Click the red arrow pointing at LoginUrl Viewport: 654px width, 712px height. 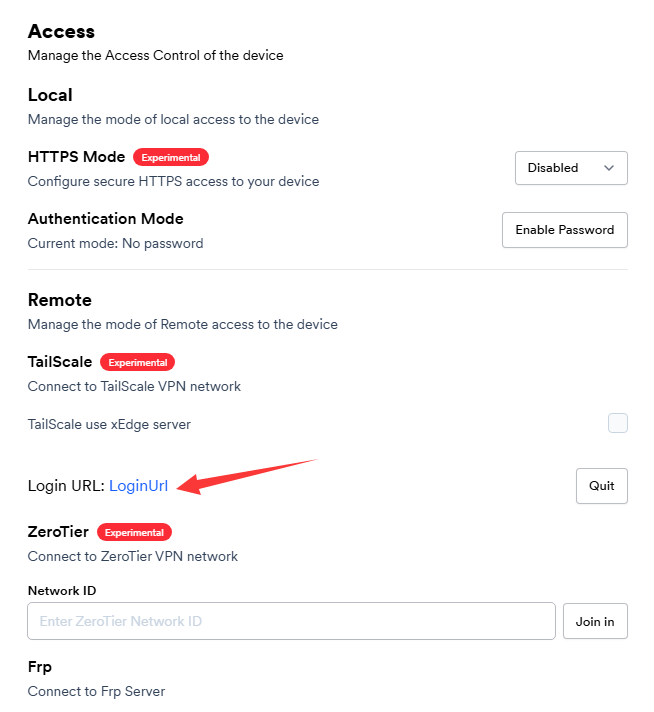(x=250, y=475)
